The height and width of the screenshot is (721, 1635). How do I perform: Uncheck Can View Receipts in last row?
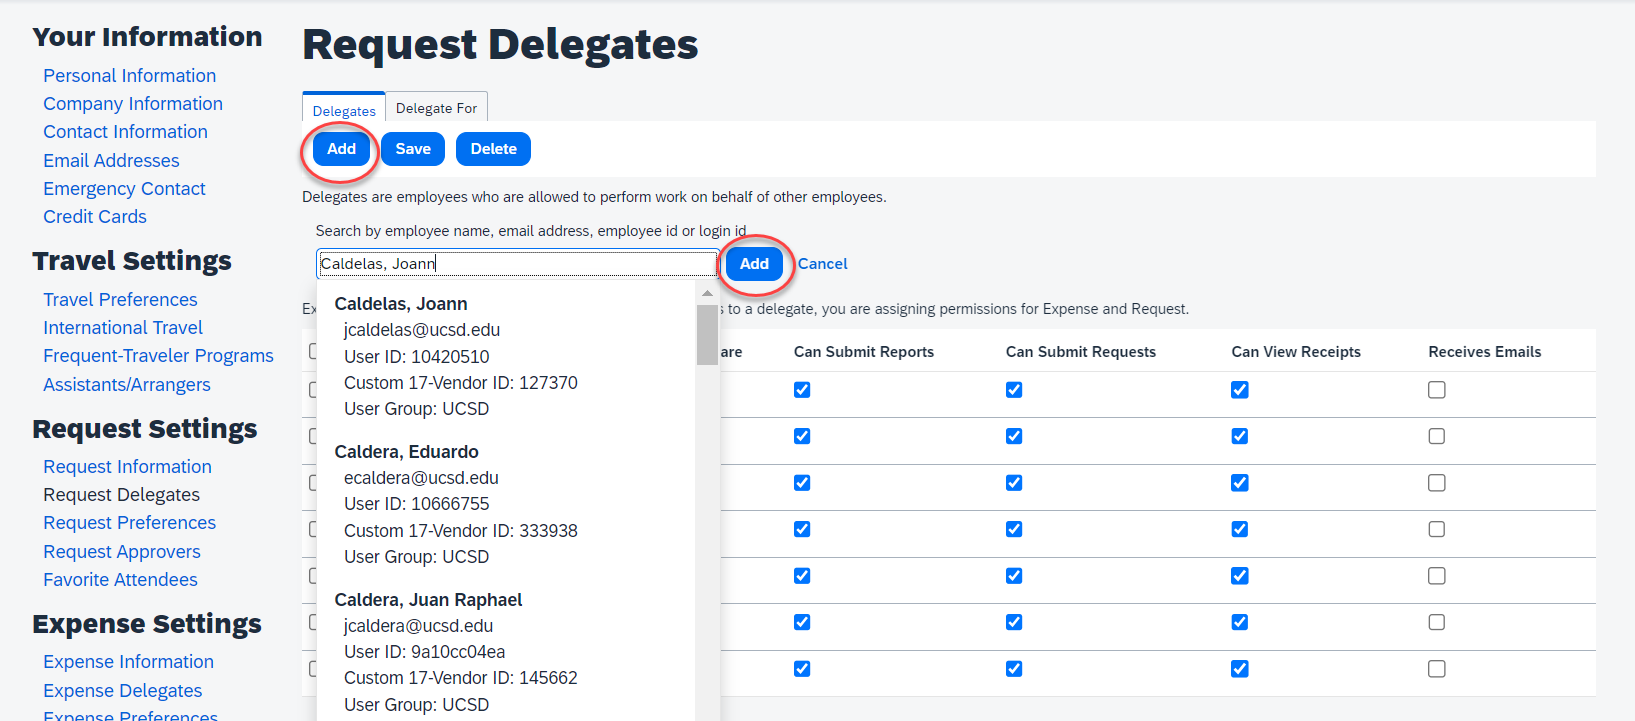[1239, 669]
